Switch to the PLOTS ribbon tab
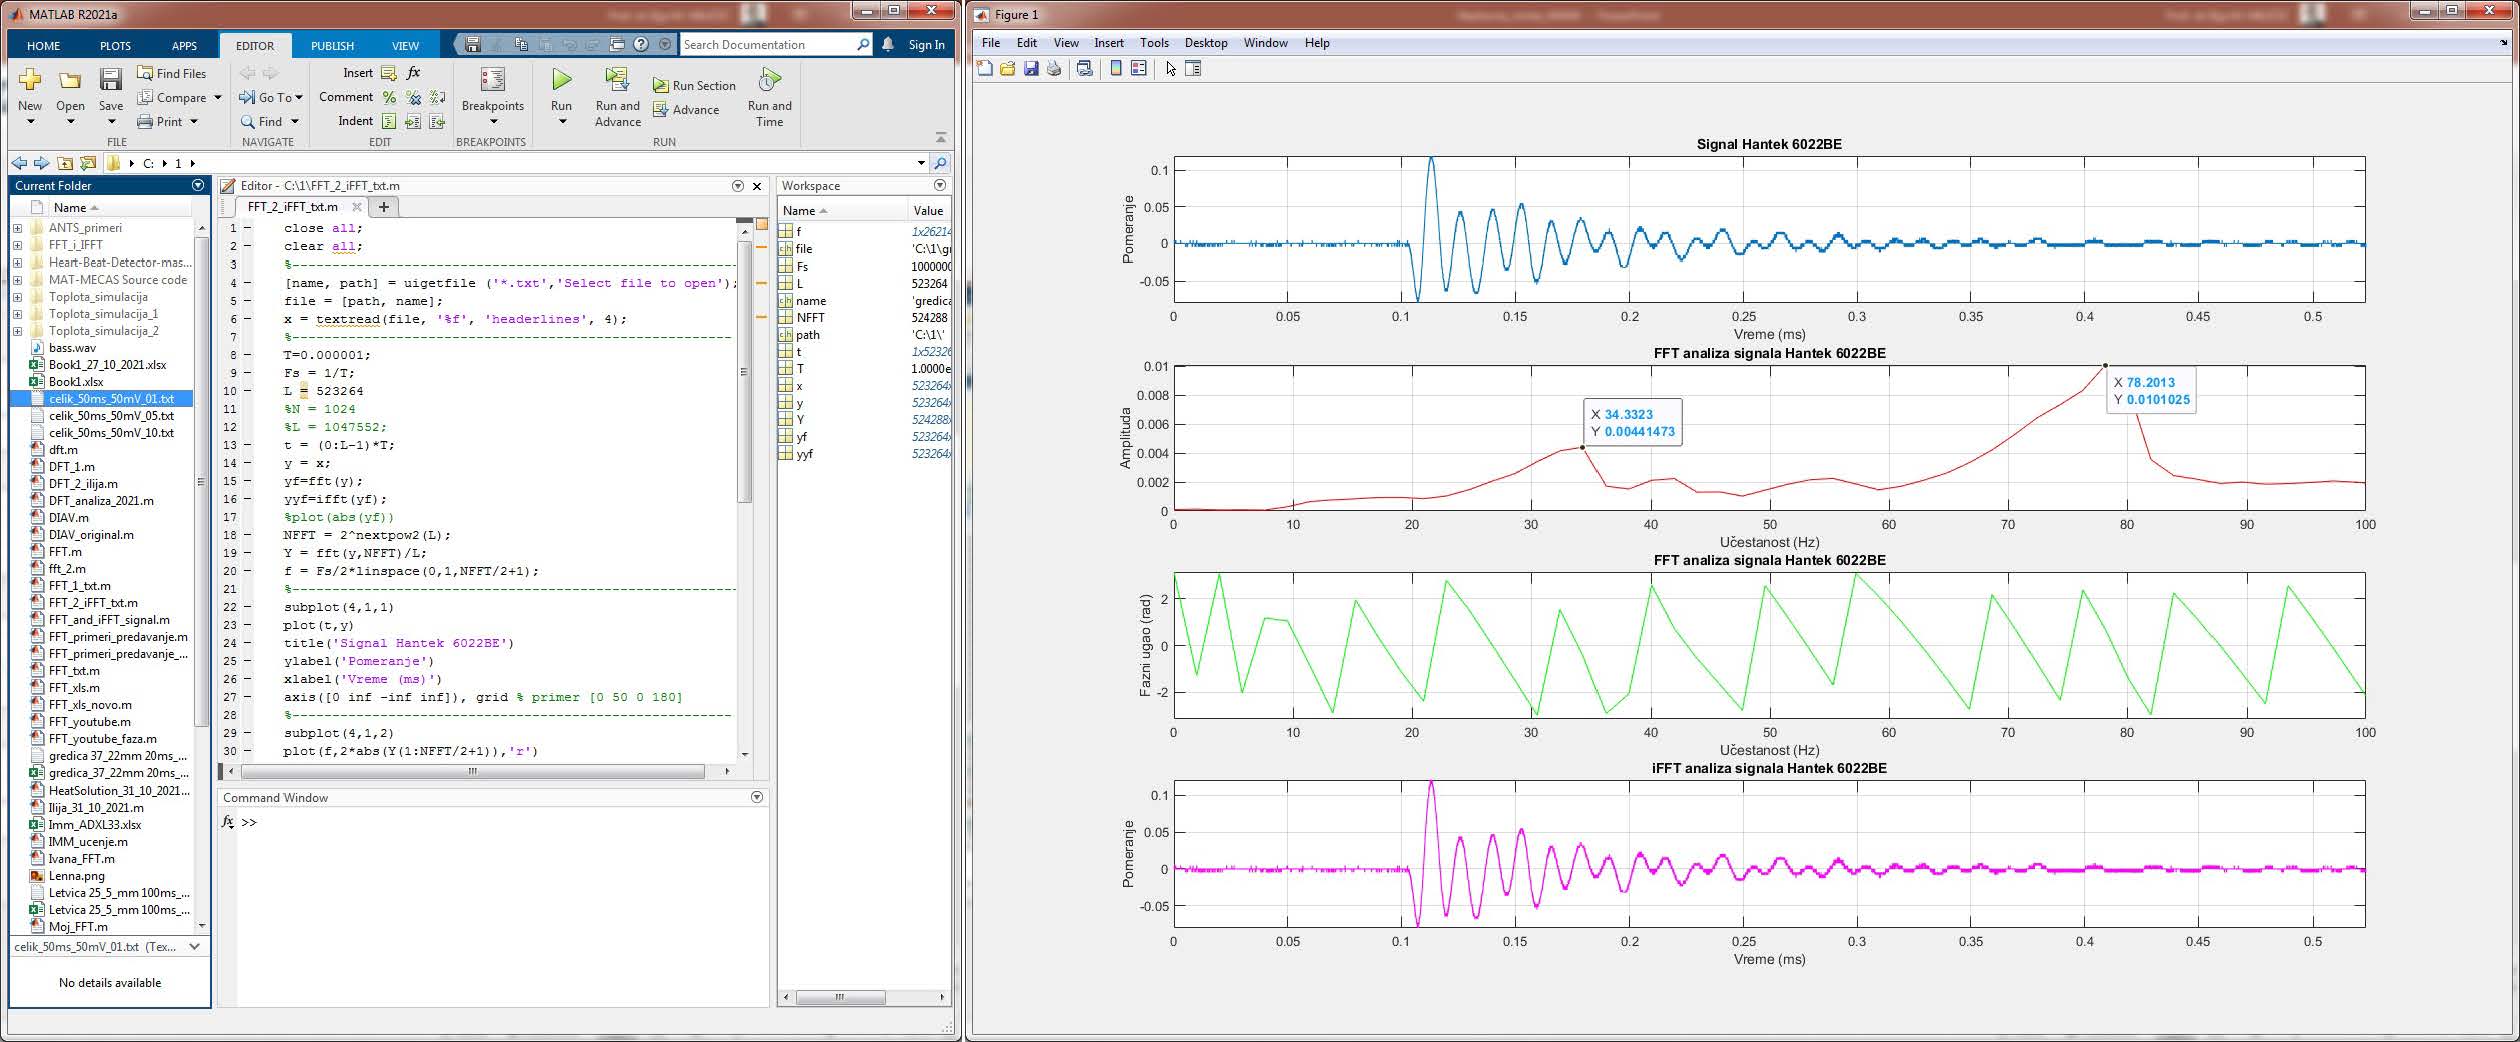 [115, 45]
